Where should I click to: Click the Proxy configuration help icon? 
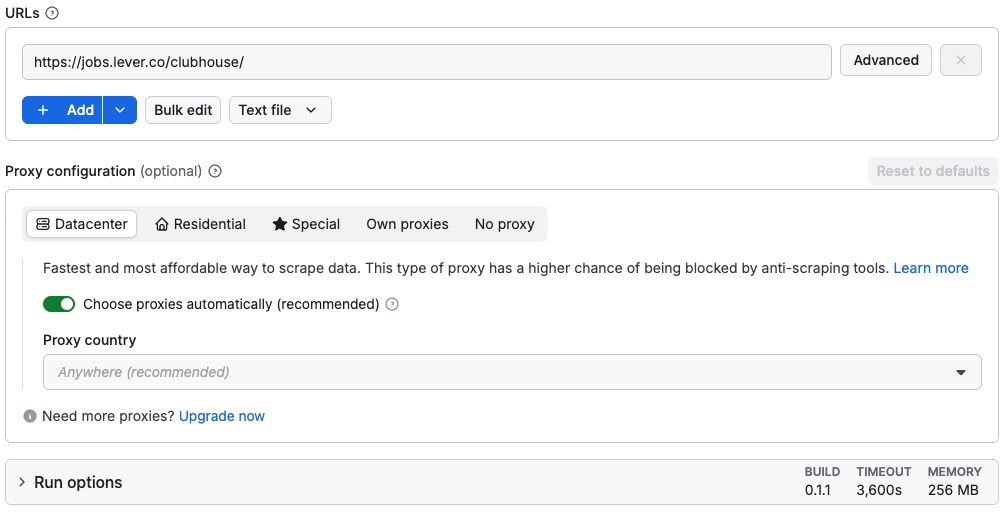(215, 171)
